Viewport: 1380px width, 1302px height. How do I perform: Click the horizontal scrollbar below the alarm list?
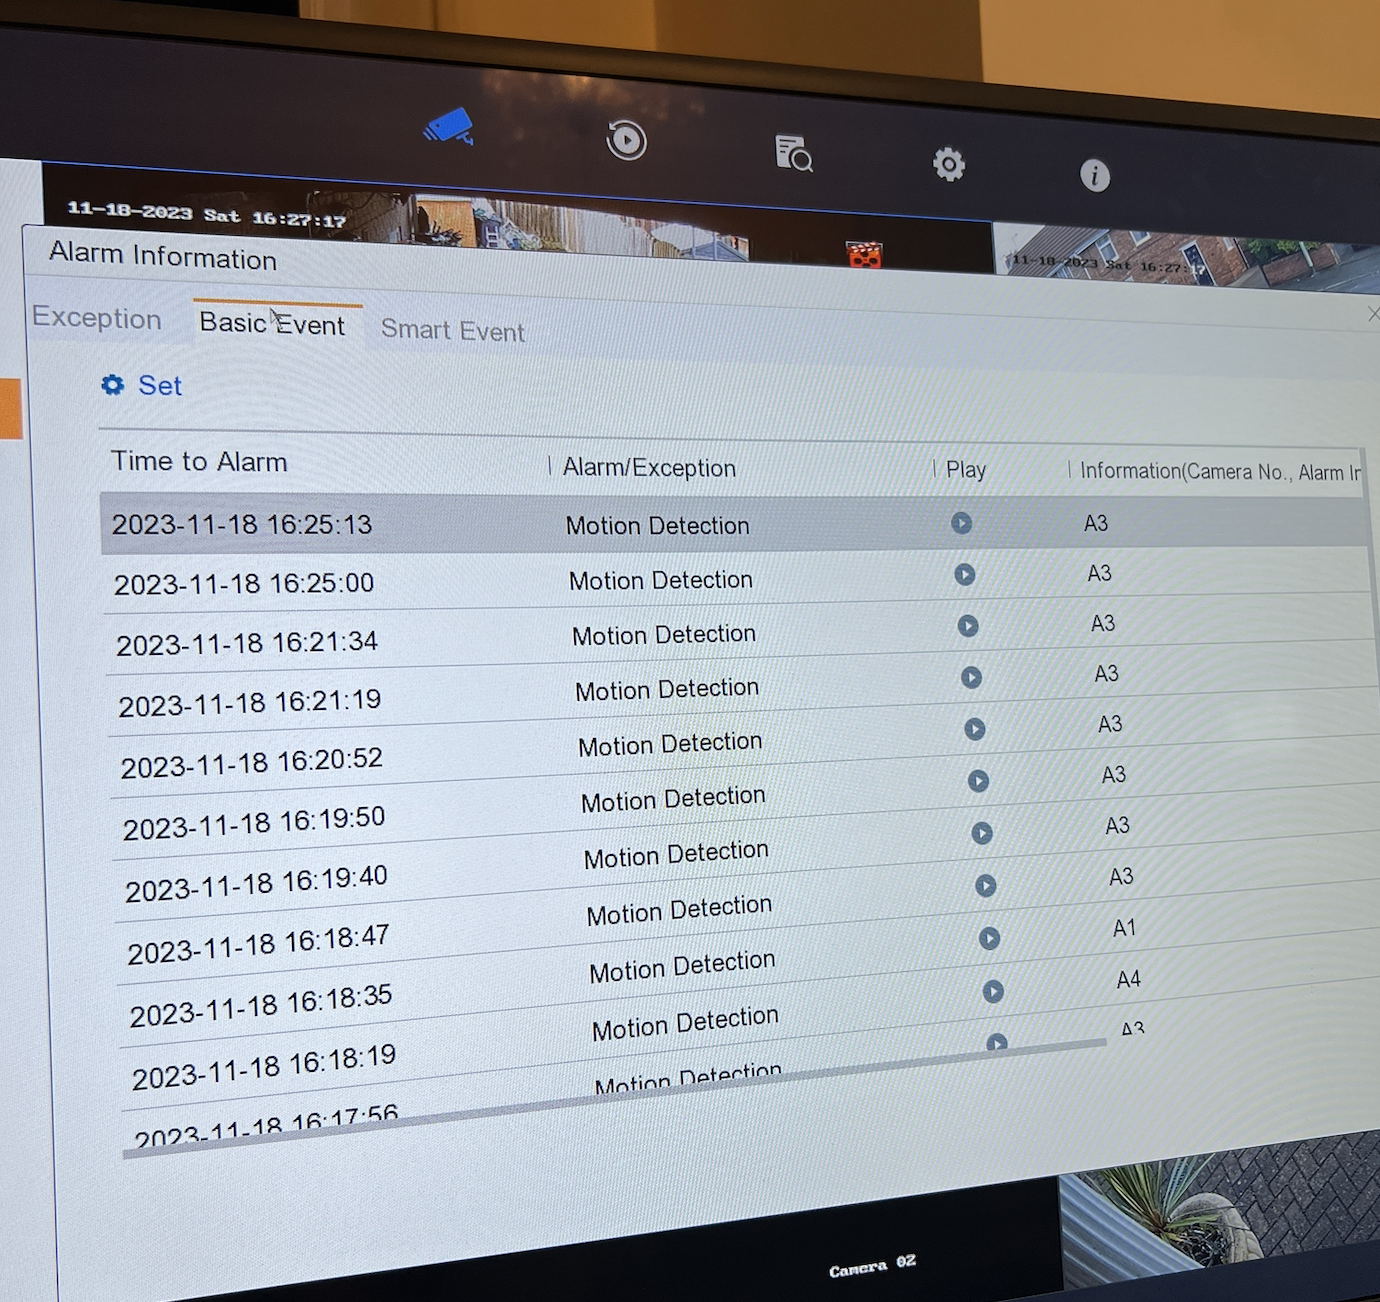click(600, 1099)
